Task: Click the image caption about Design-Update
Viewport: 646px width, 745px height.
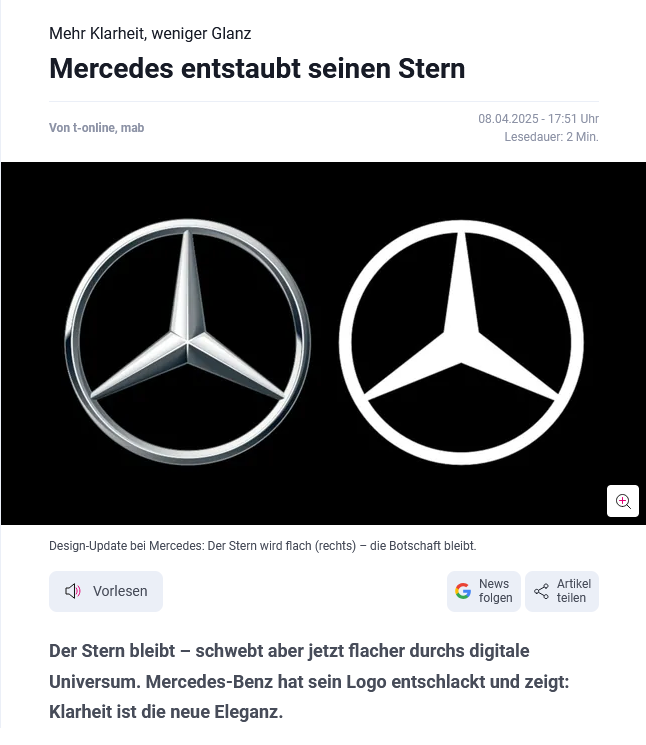Action: [x=263, y=546]
